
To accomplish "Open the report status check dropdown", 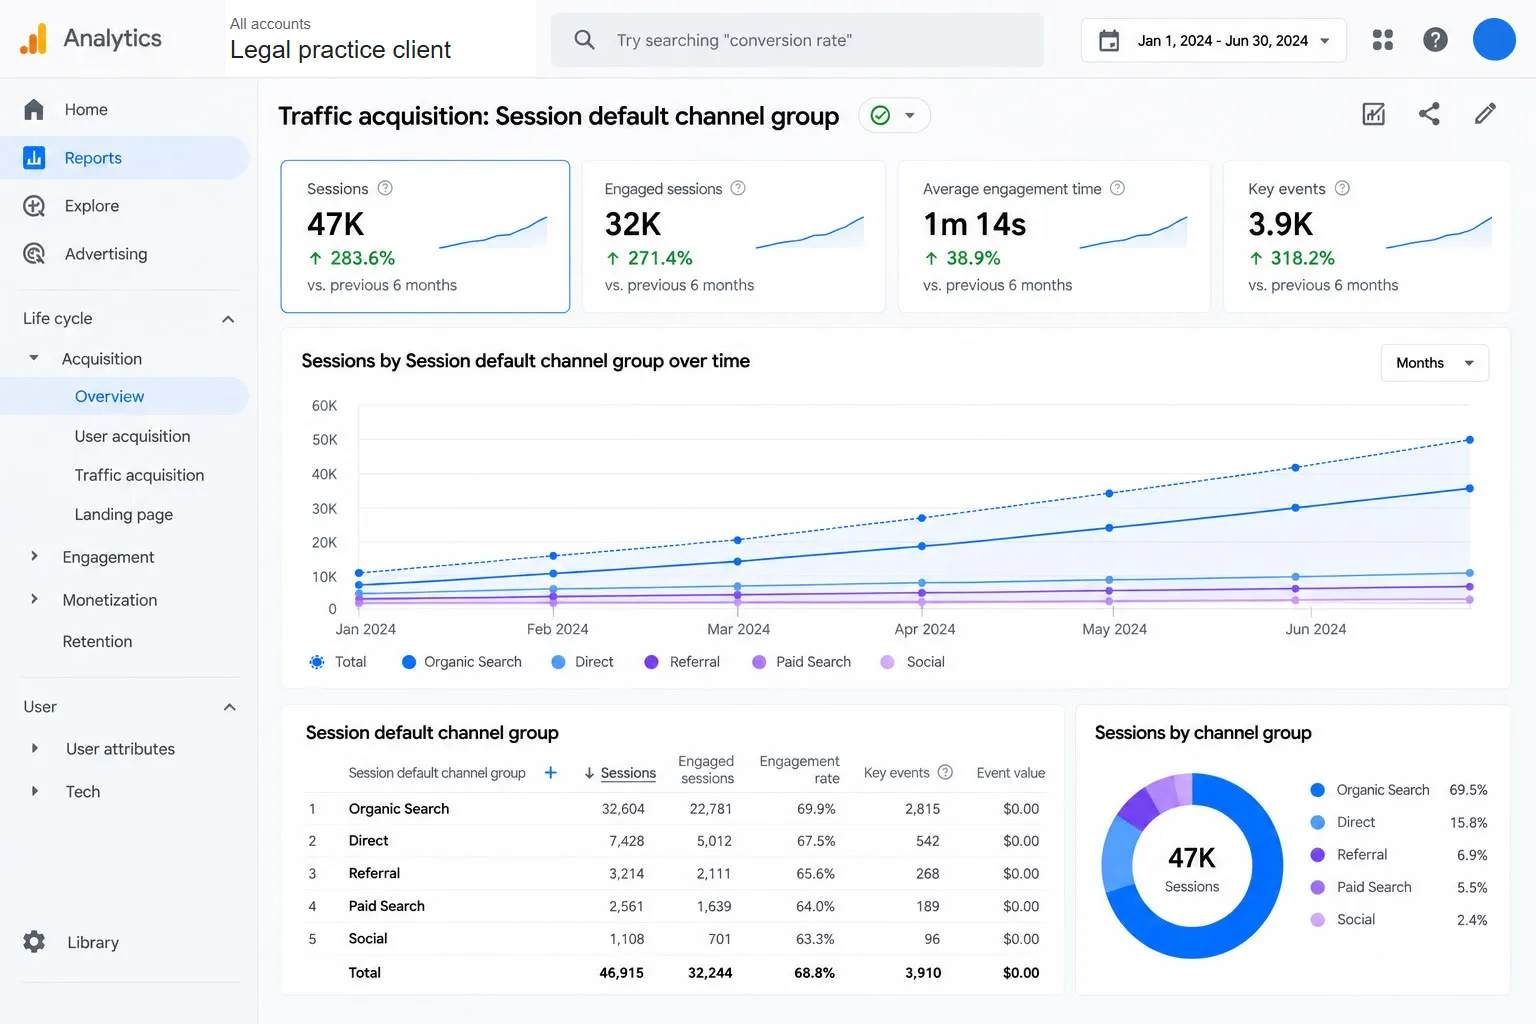I will click(895, 116).
